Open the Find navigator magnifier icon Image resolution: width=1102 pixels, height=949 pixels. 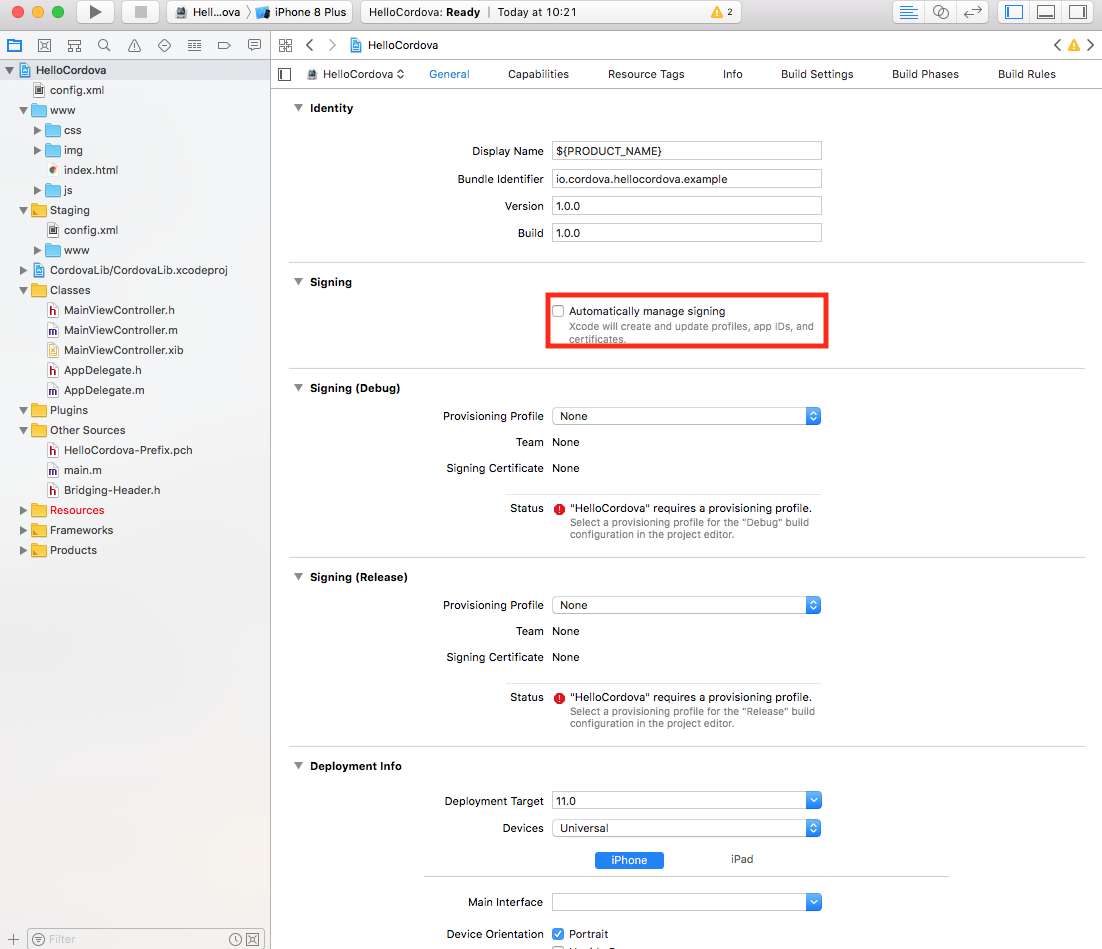tap(104, 46)
